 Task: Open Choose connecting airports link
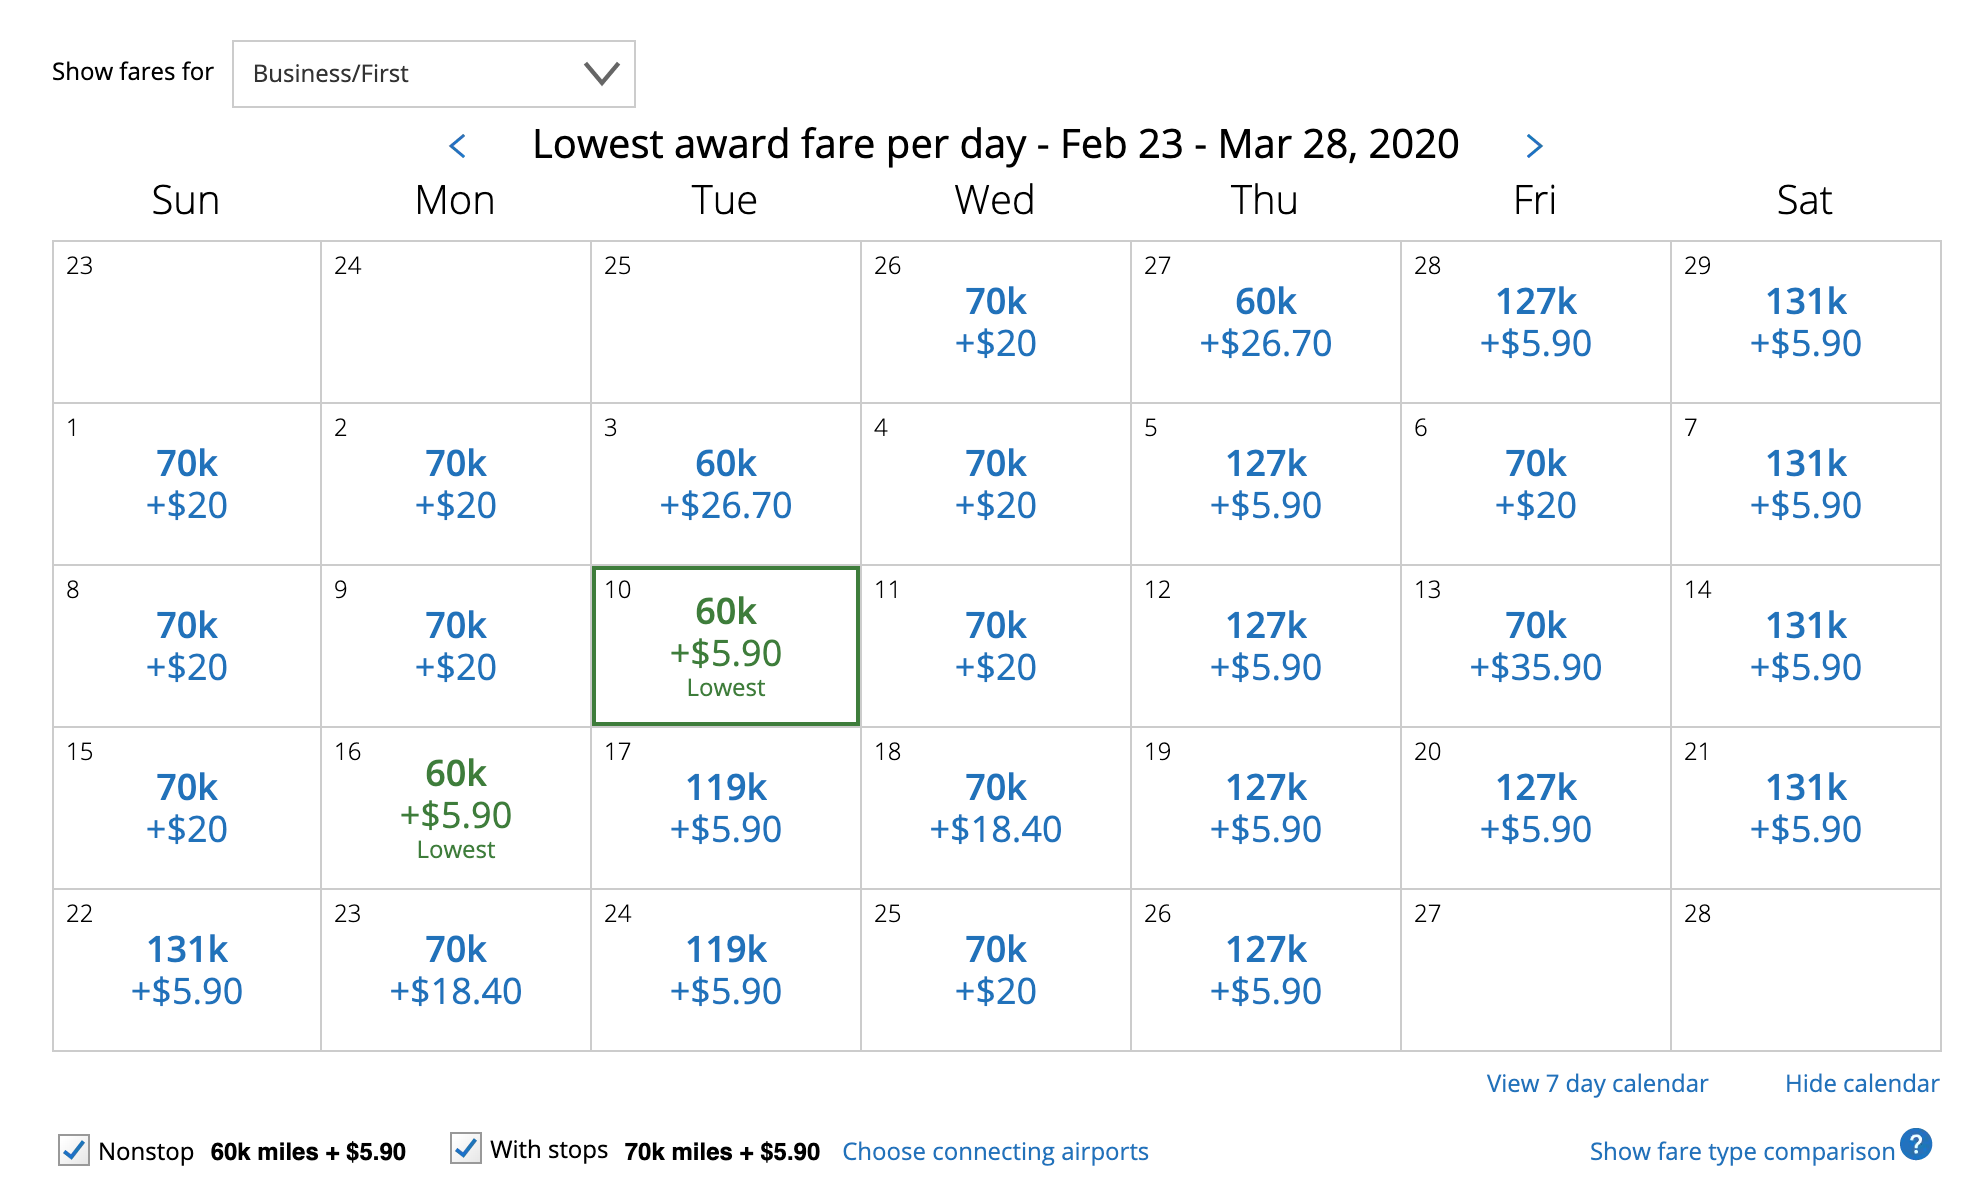pos(995,1151)
